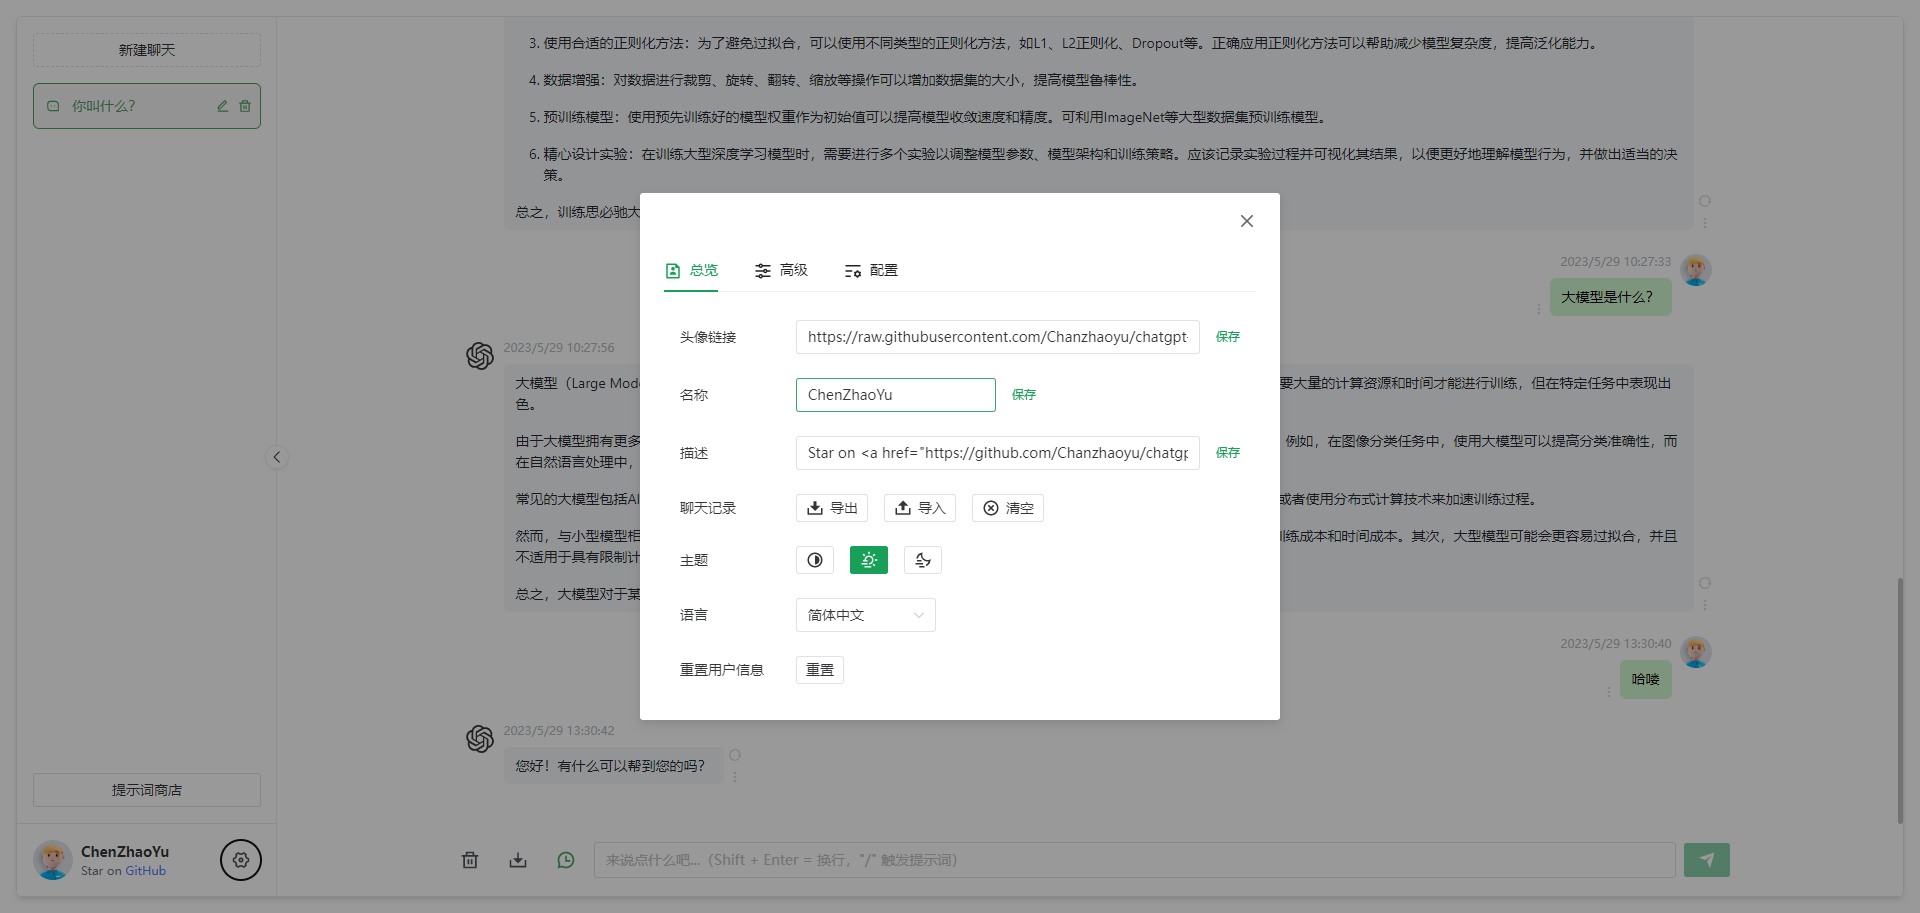Click the user avatar beside the 13:30:40 message
Image resolution: width=1920 pixels, height=913 pixels.
pos(1696,652)
